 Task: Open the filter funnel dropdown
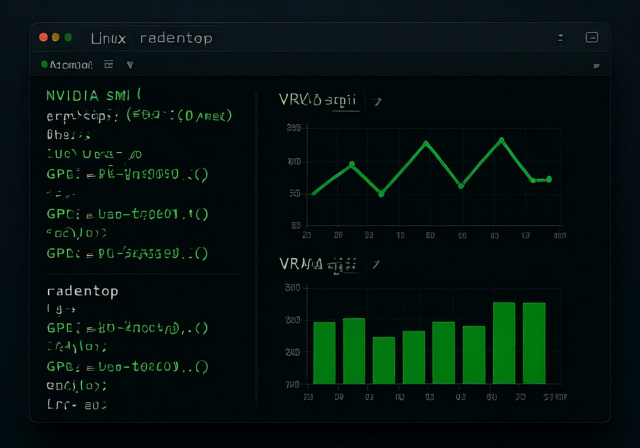(x=130, y=65)
